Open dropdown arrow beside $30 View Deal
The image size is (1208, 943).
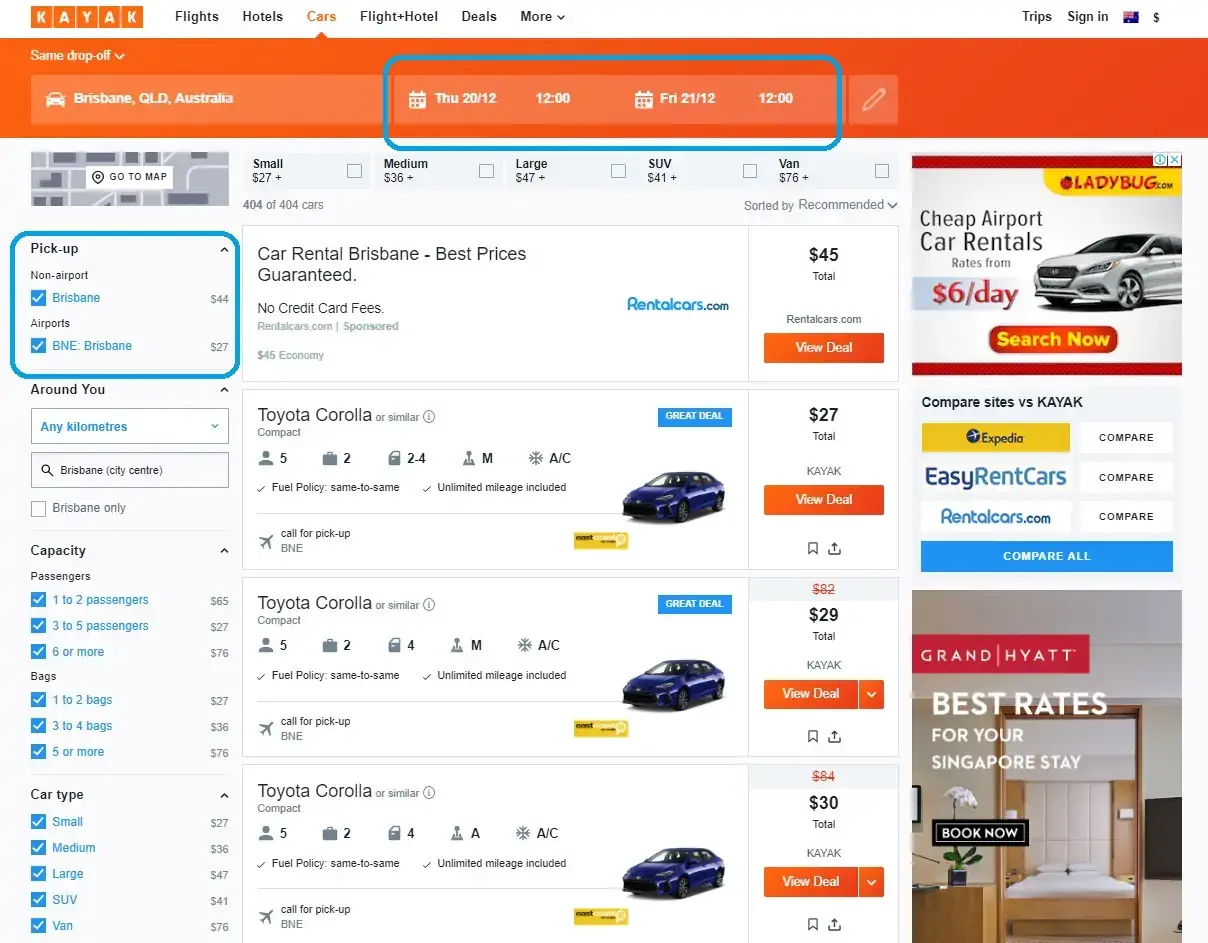pyautogui.click(x=872, y=882)
